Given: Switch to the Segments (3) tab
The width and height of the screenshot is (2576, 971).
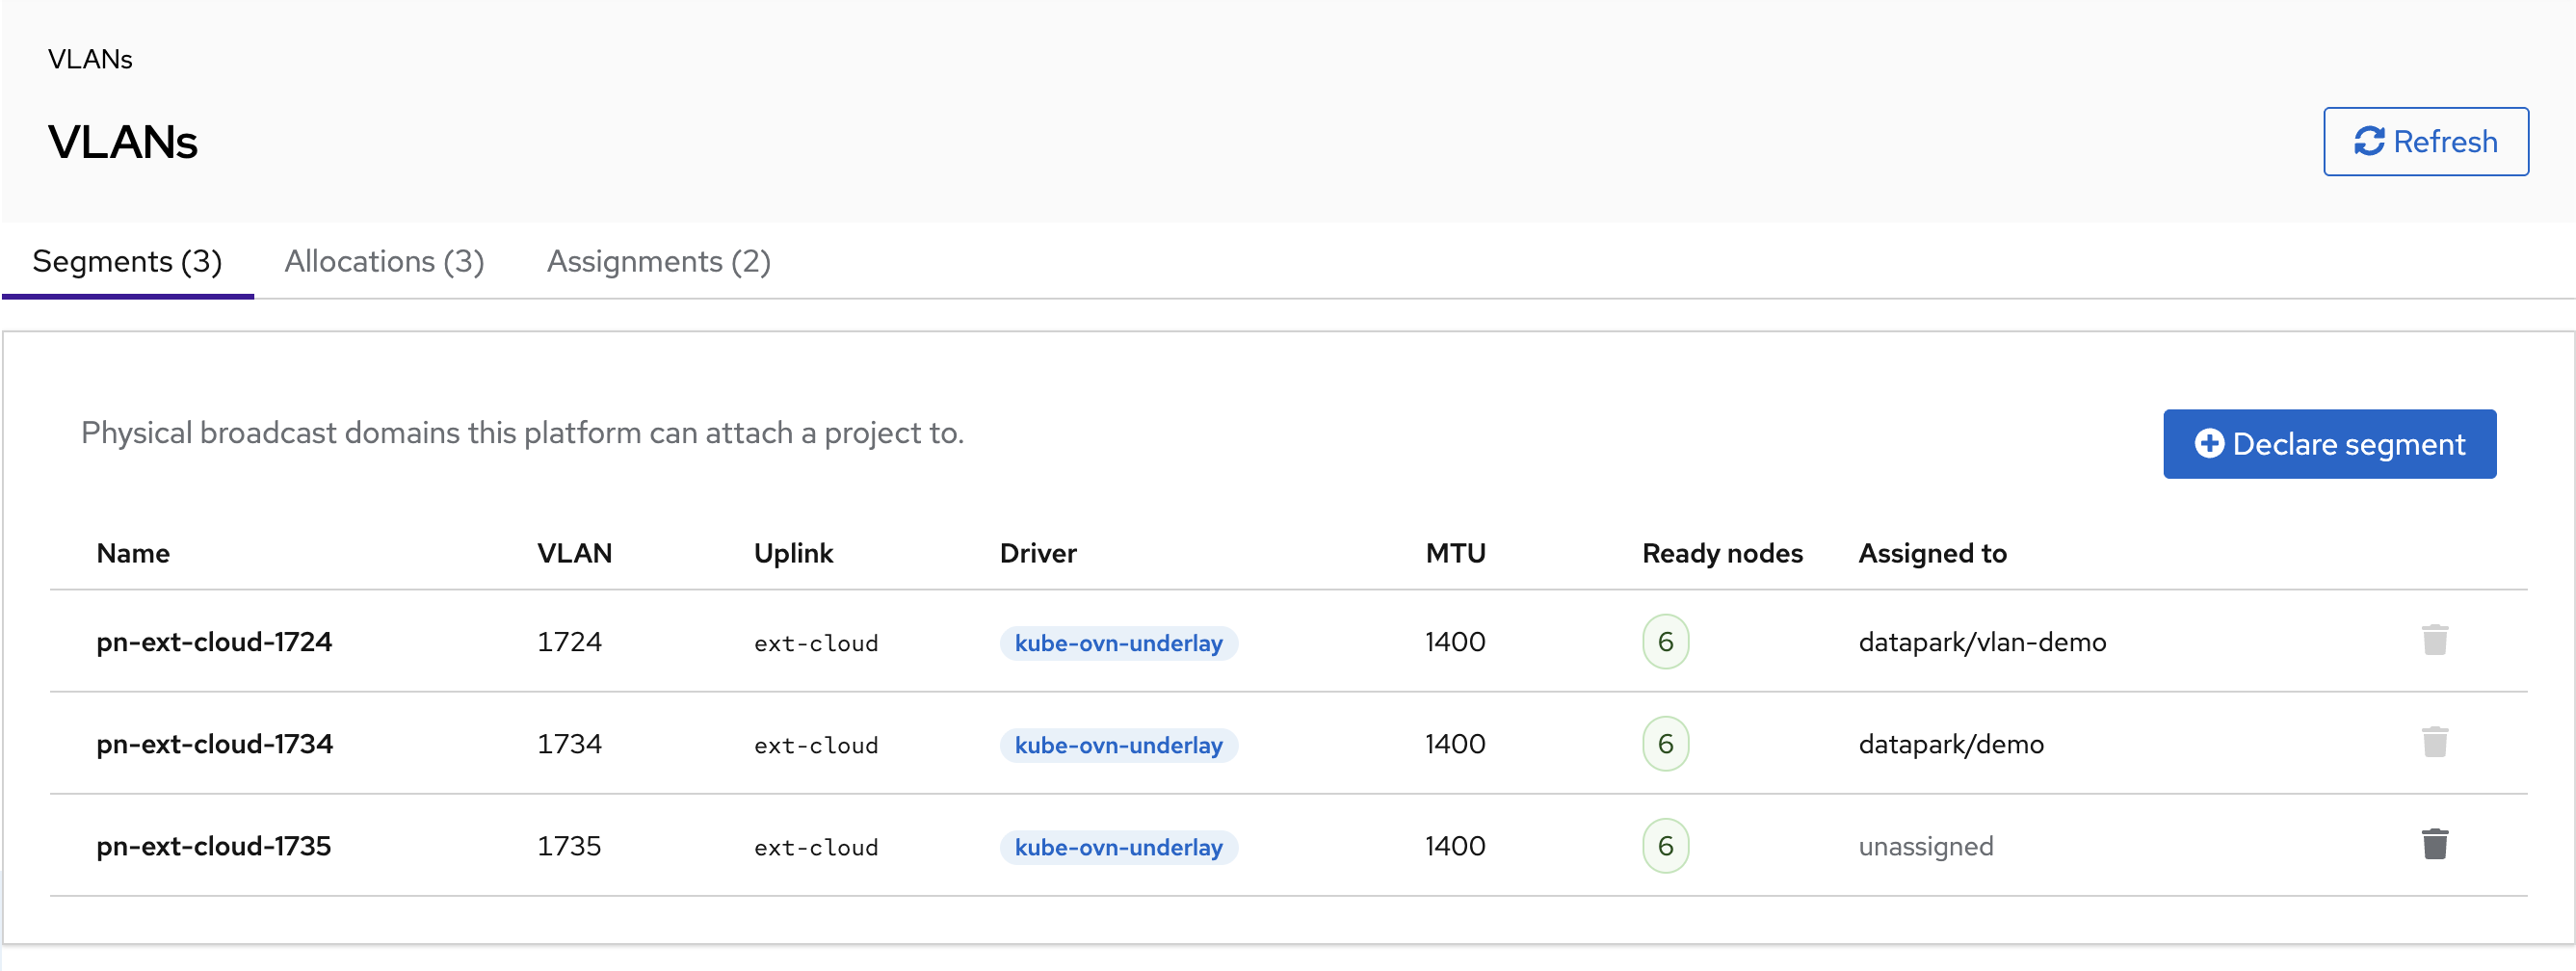Looking at the screenshot, I should [x=127, y=262].
